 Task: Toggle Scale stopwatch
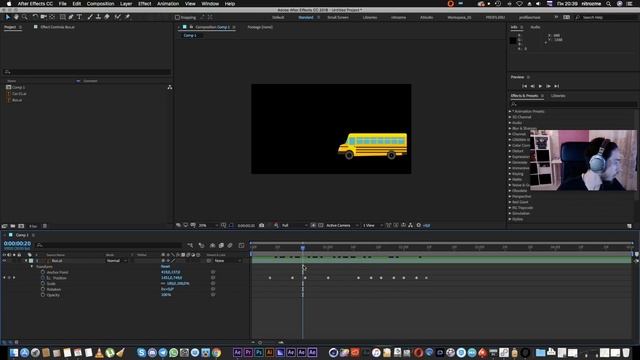click(43, 284)
